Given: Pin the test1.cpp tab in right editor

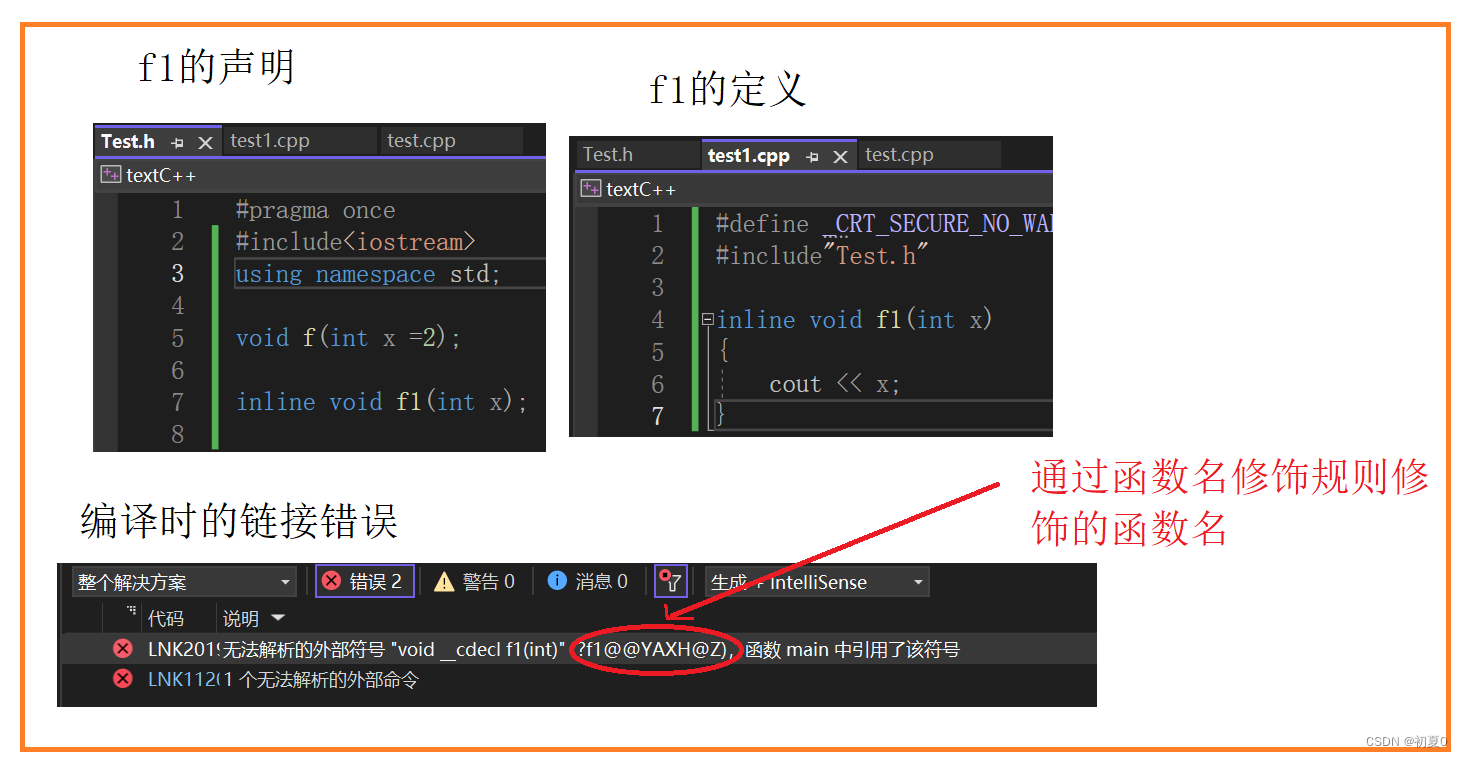Looking at the screenshot, I should tap(813, 157).
